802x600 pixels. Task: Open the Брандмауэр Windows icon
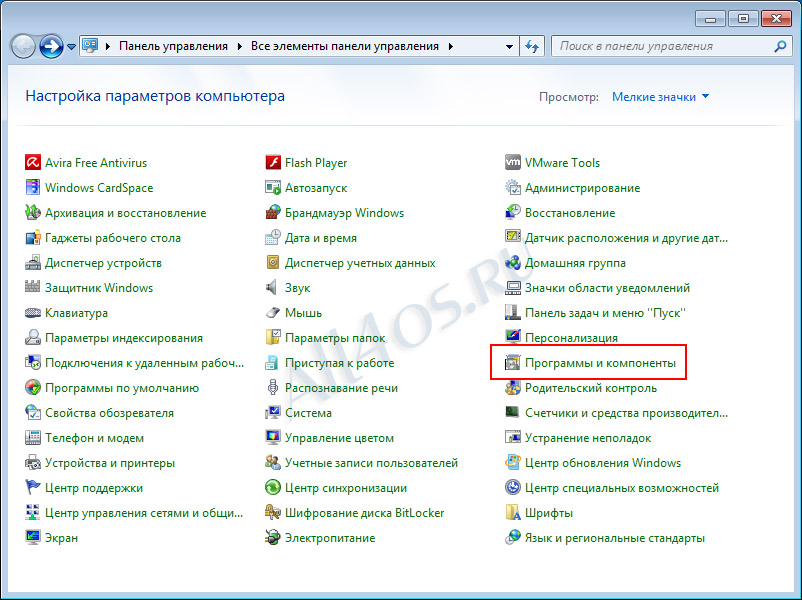click(x=273, y=213)
